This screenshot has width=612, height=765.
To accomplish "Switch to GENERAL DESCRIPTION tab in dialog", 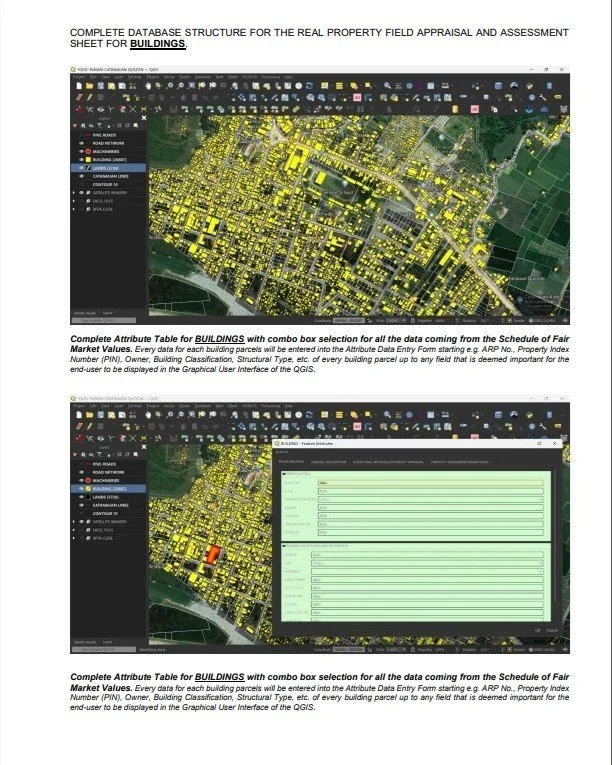I will pos(328,462).
